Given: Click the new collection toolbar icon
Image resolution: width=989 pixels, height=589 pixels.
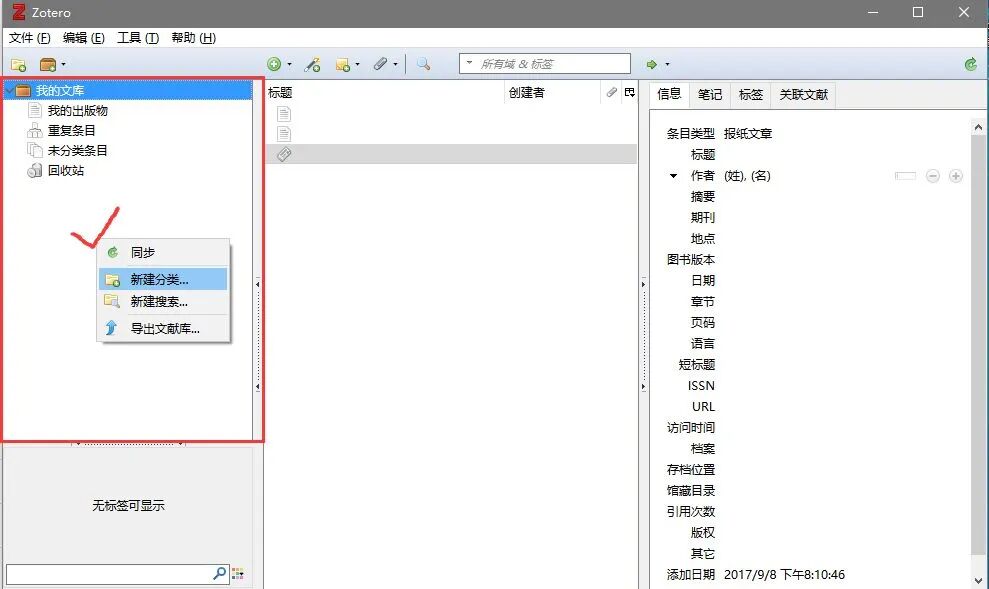Looking at the screenshot, I should point(18,64).
